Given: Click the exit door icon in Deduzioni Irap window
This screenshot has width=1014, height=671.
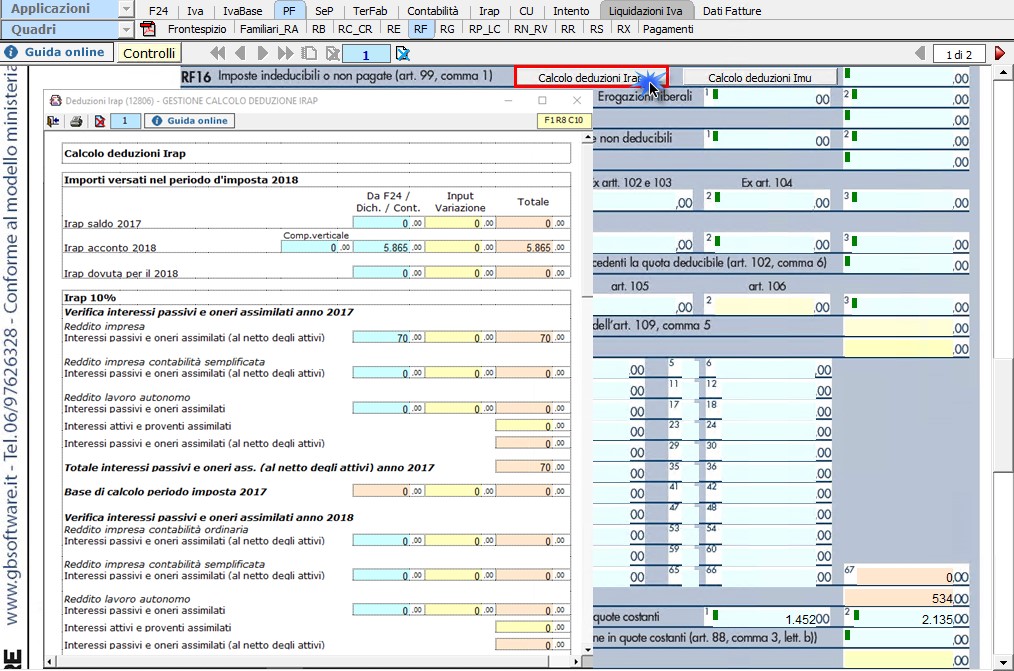Looking at the screenshot, I should (x=54, y=121).
